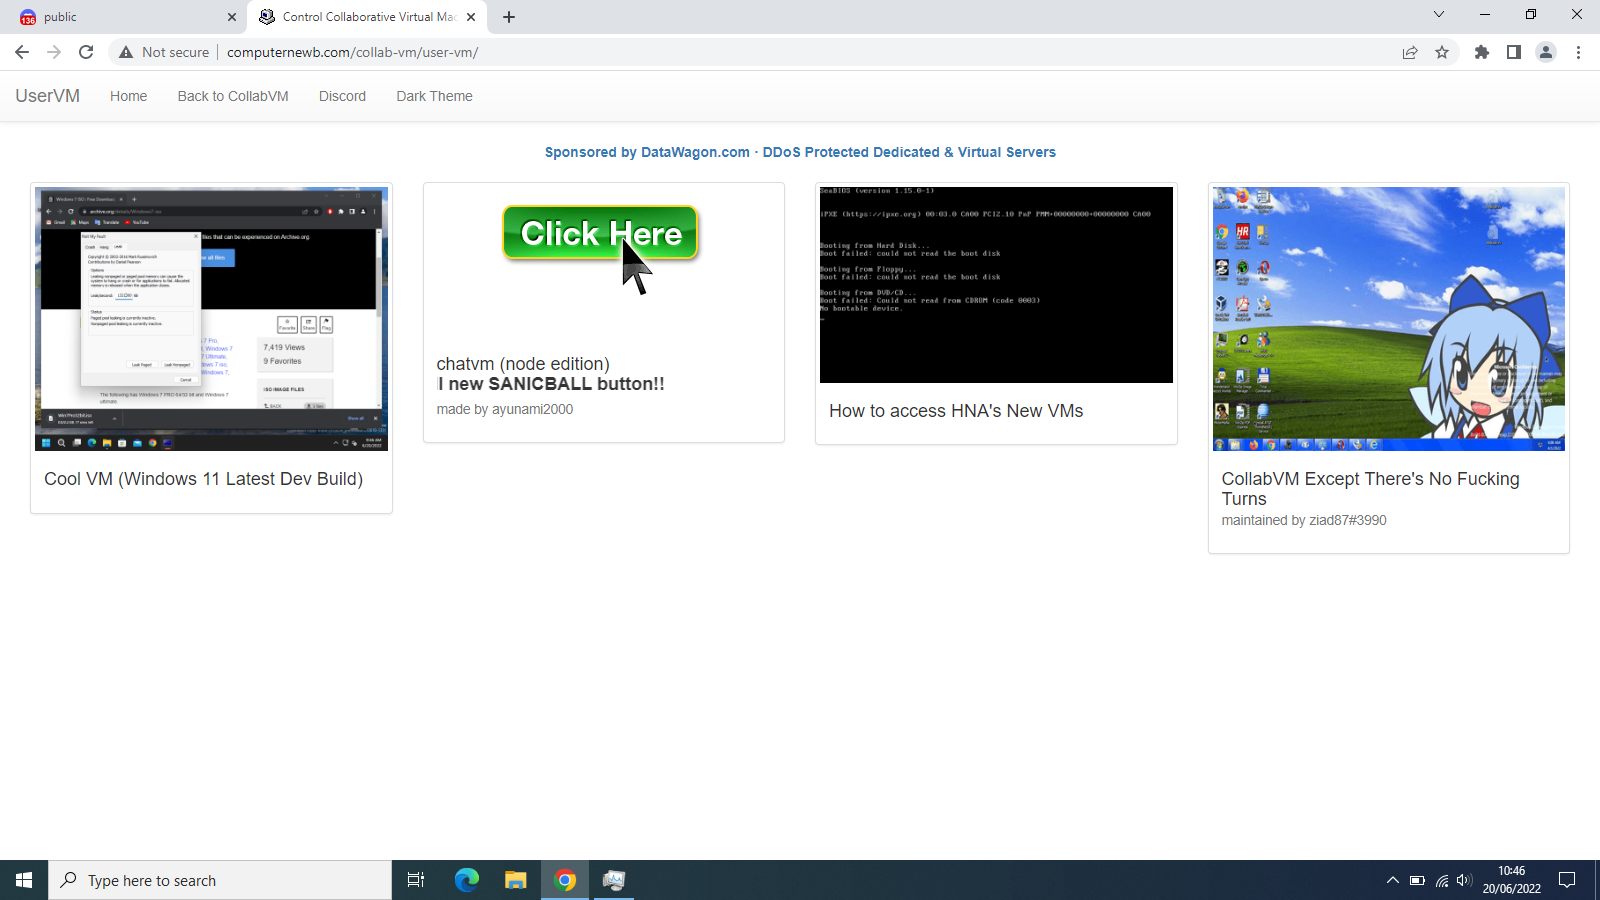1600x900 pixels.
Task: Switch to the Dark Theme
Action: pyautogui.click(x=434, y=96)
